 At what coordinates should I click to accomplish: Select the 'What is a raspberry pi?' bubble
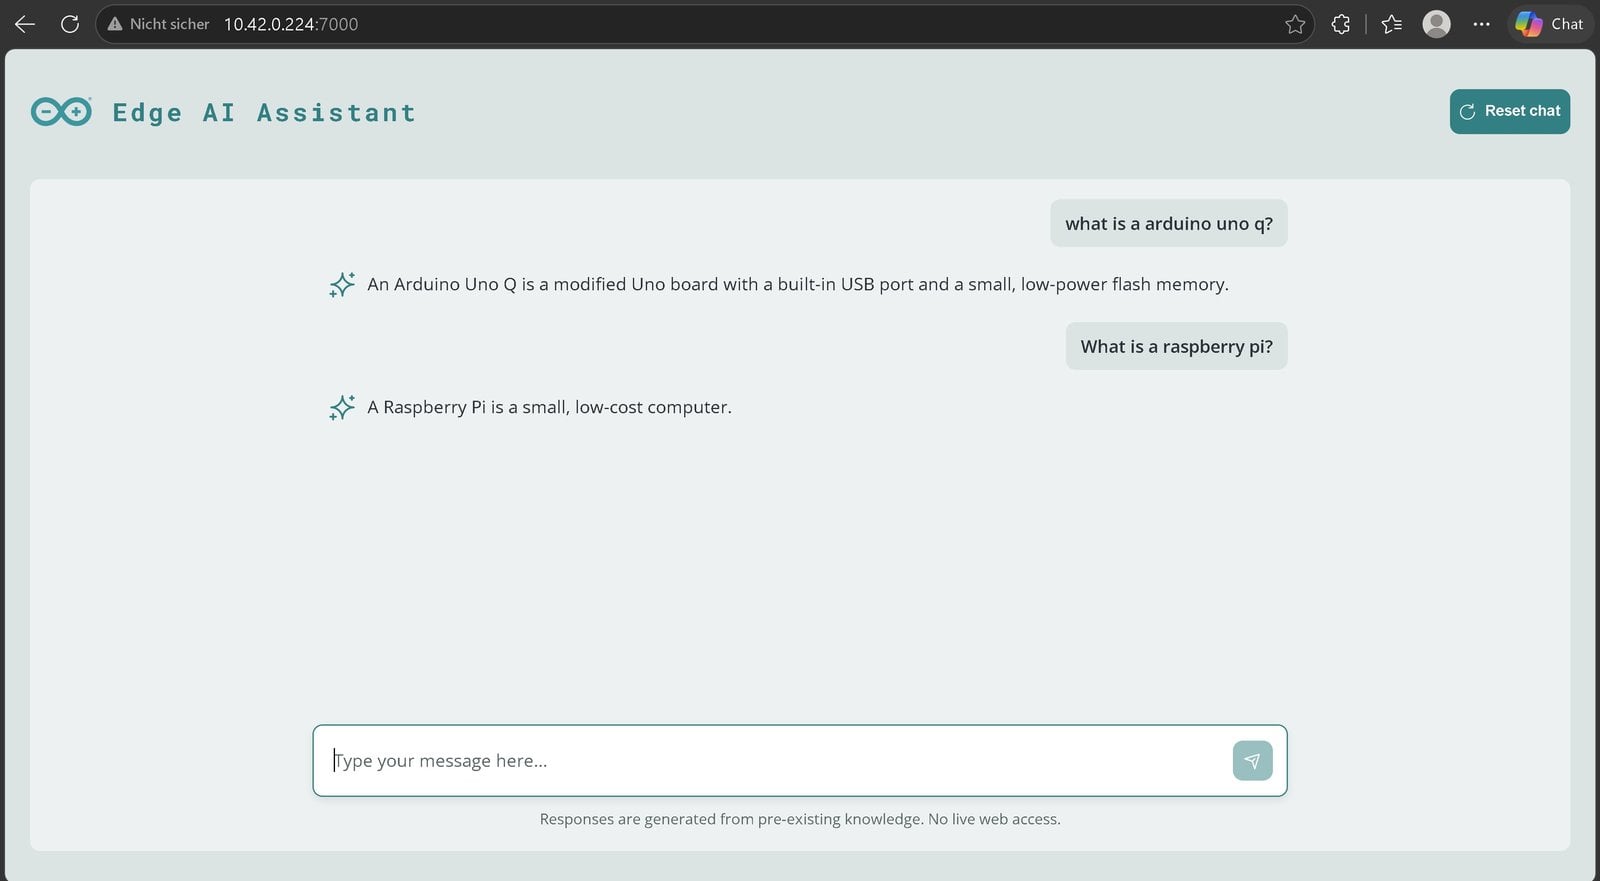click(1176, 346)
